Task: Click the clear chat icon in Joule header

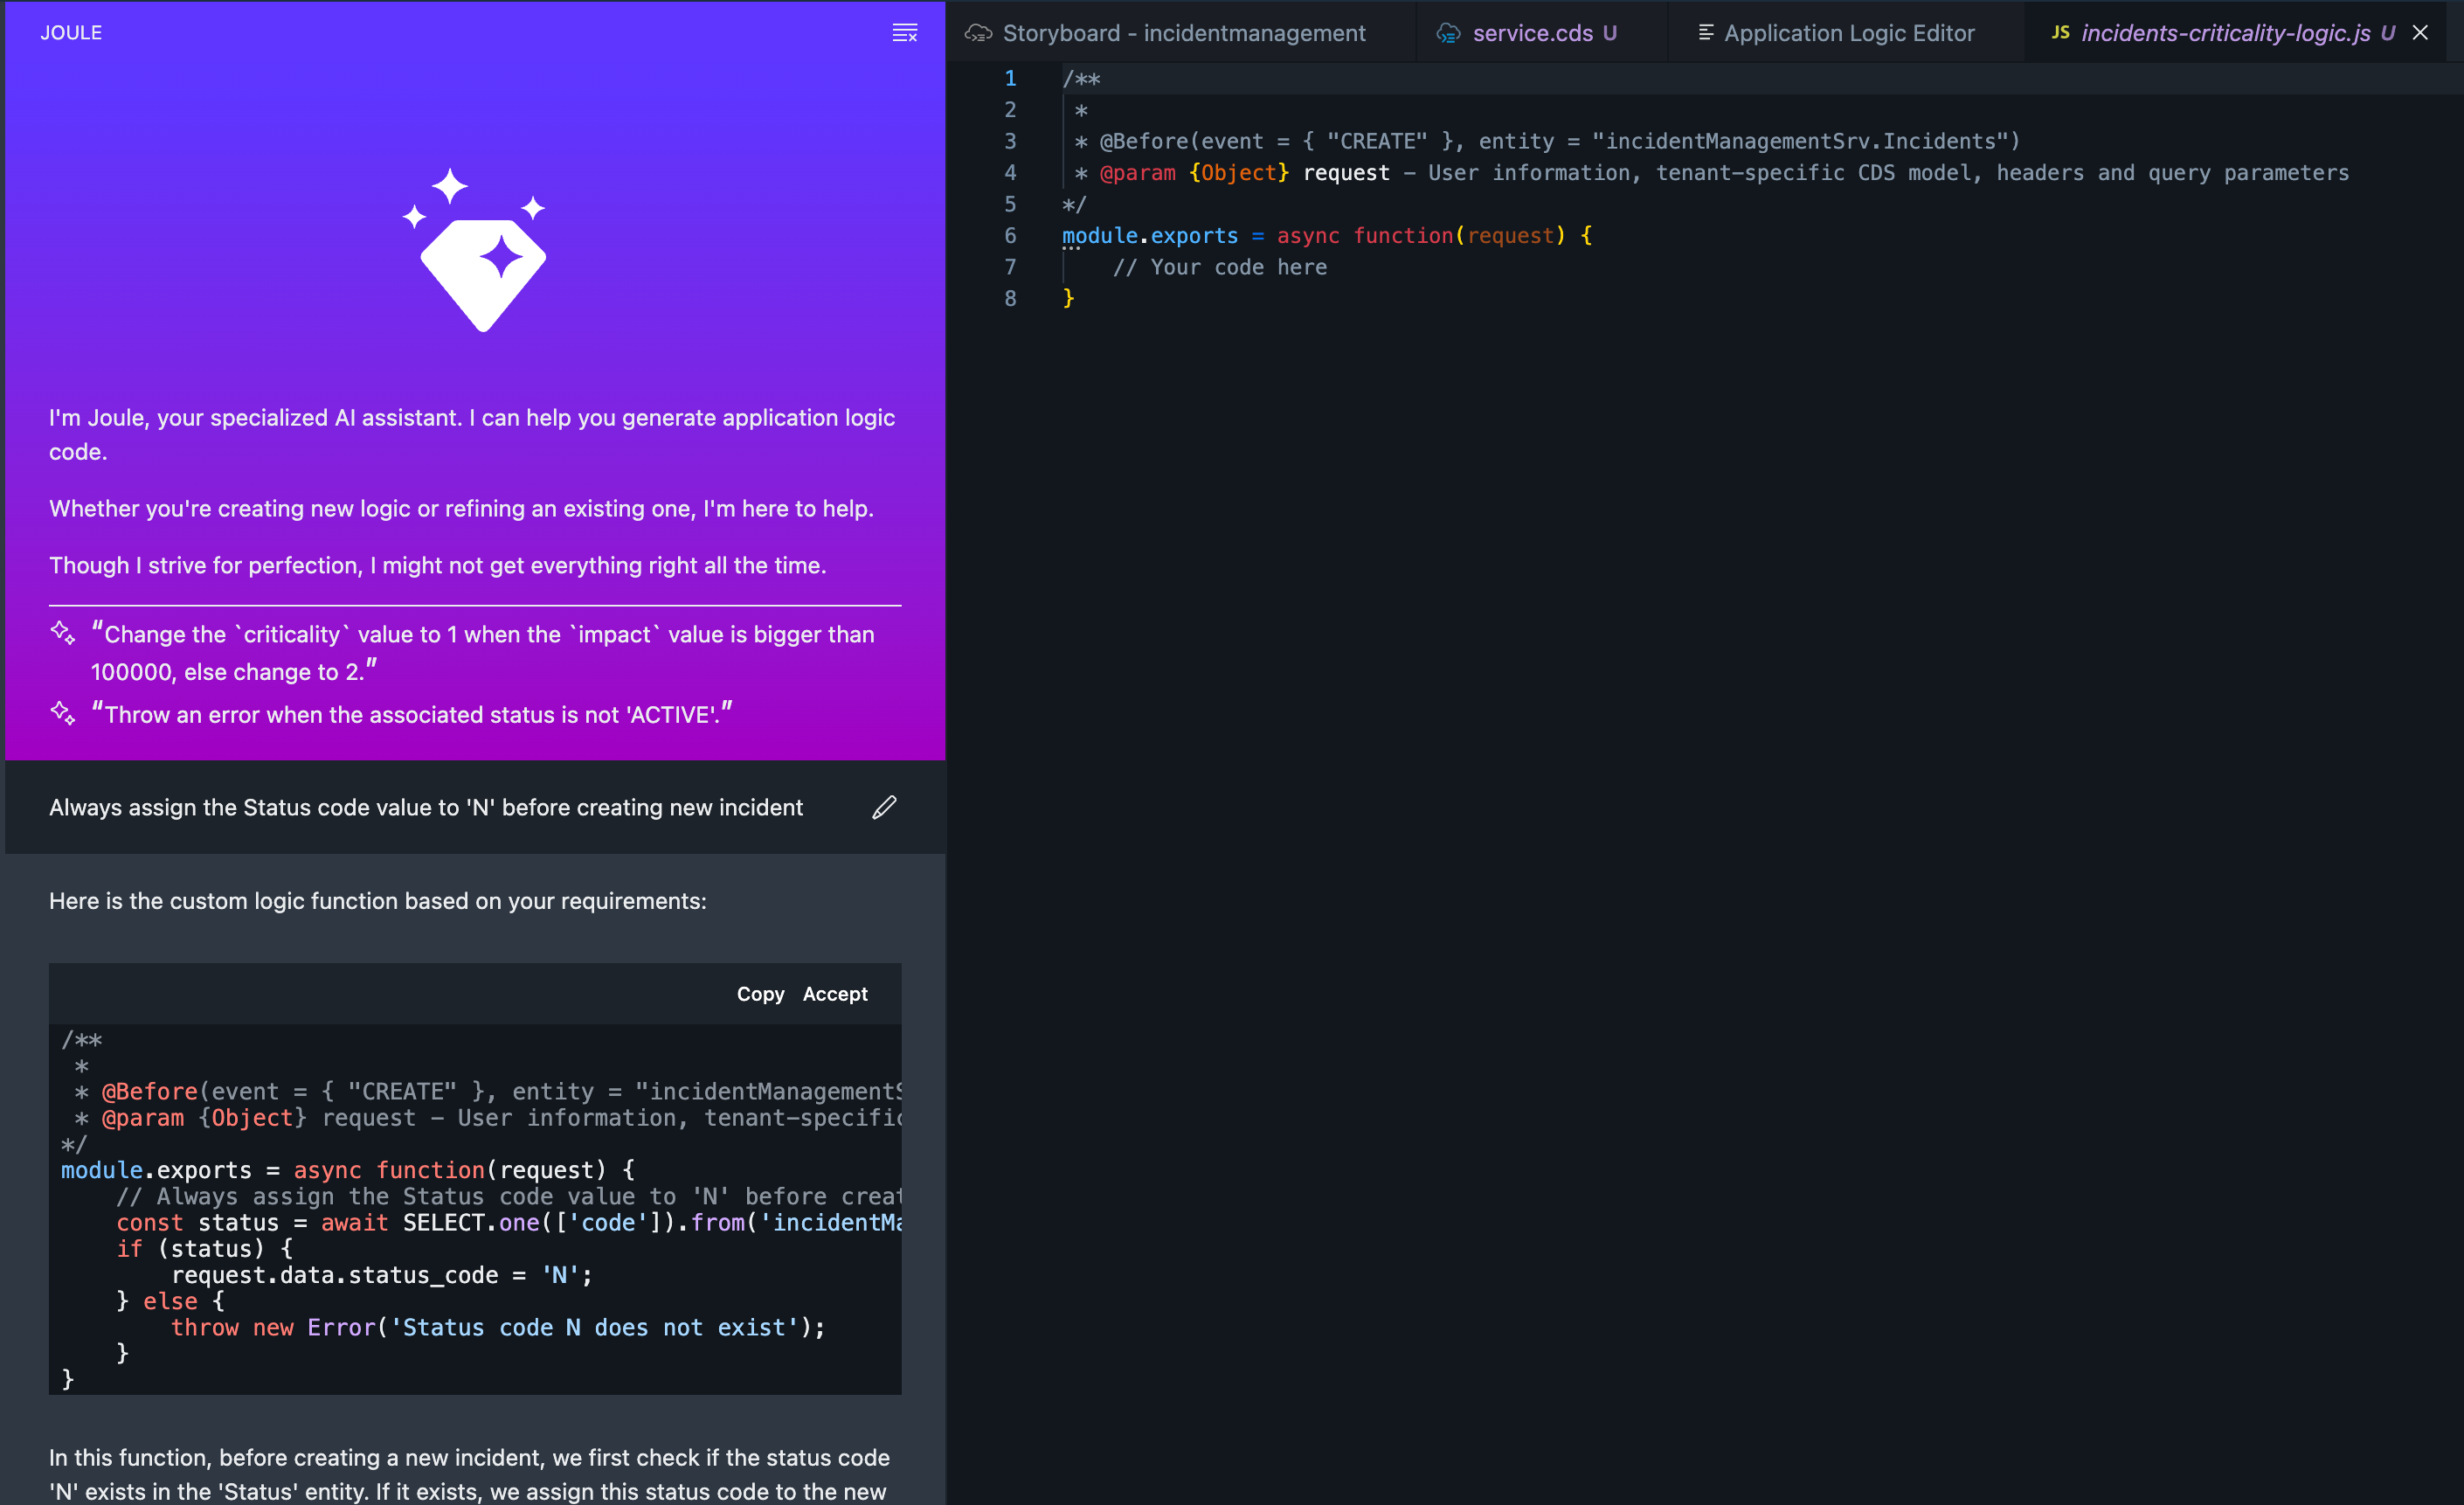Action: tap(904, 33)
